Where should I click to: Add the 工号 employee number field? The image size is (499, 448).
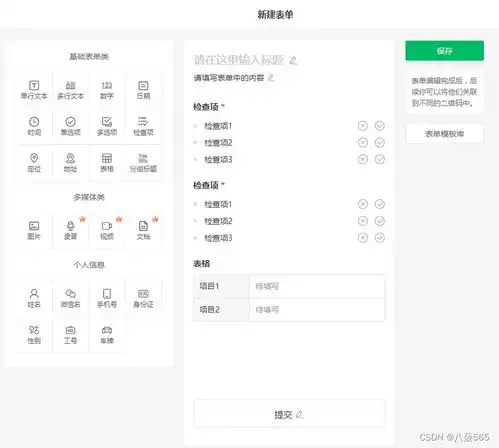[x=70, y=335]
